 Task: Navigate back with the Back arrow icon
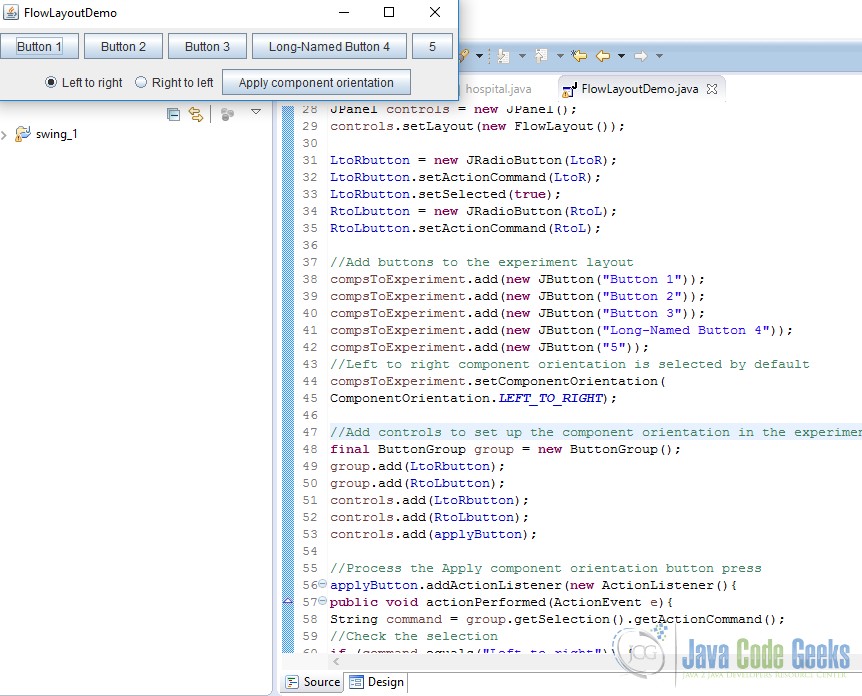point(603,57)
